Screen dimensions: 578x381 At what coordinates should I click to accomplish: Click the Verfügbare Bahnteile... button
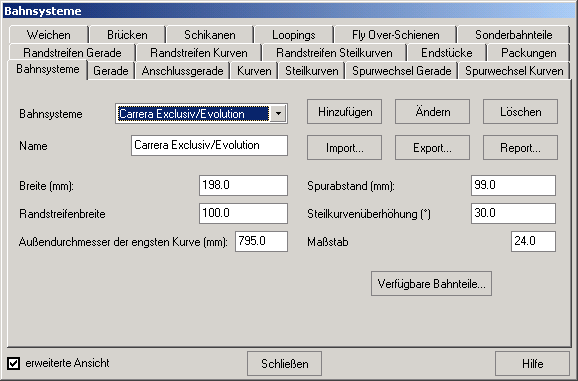click(x=431, y=284)
